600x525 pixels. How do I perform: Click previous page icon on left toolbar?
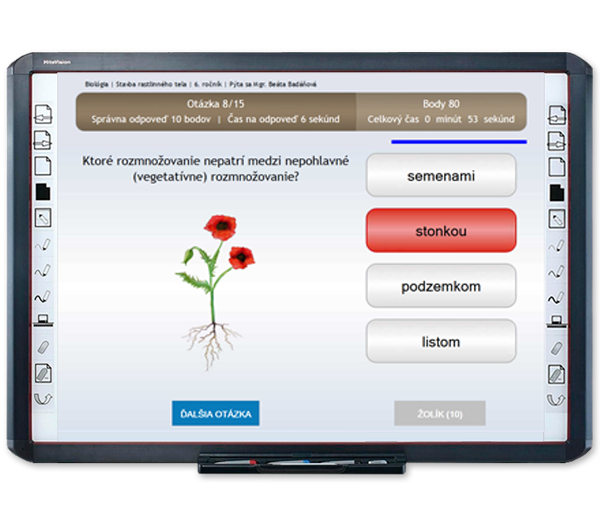(x=42, y=113)
